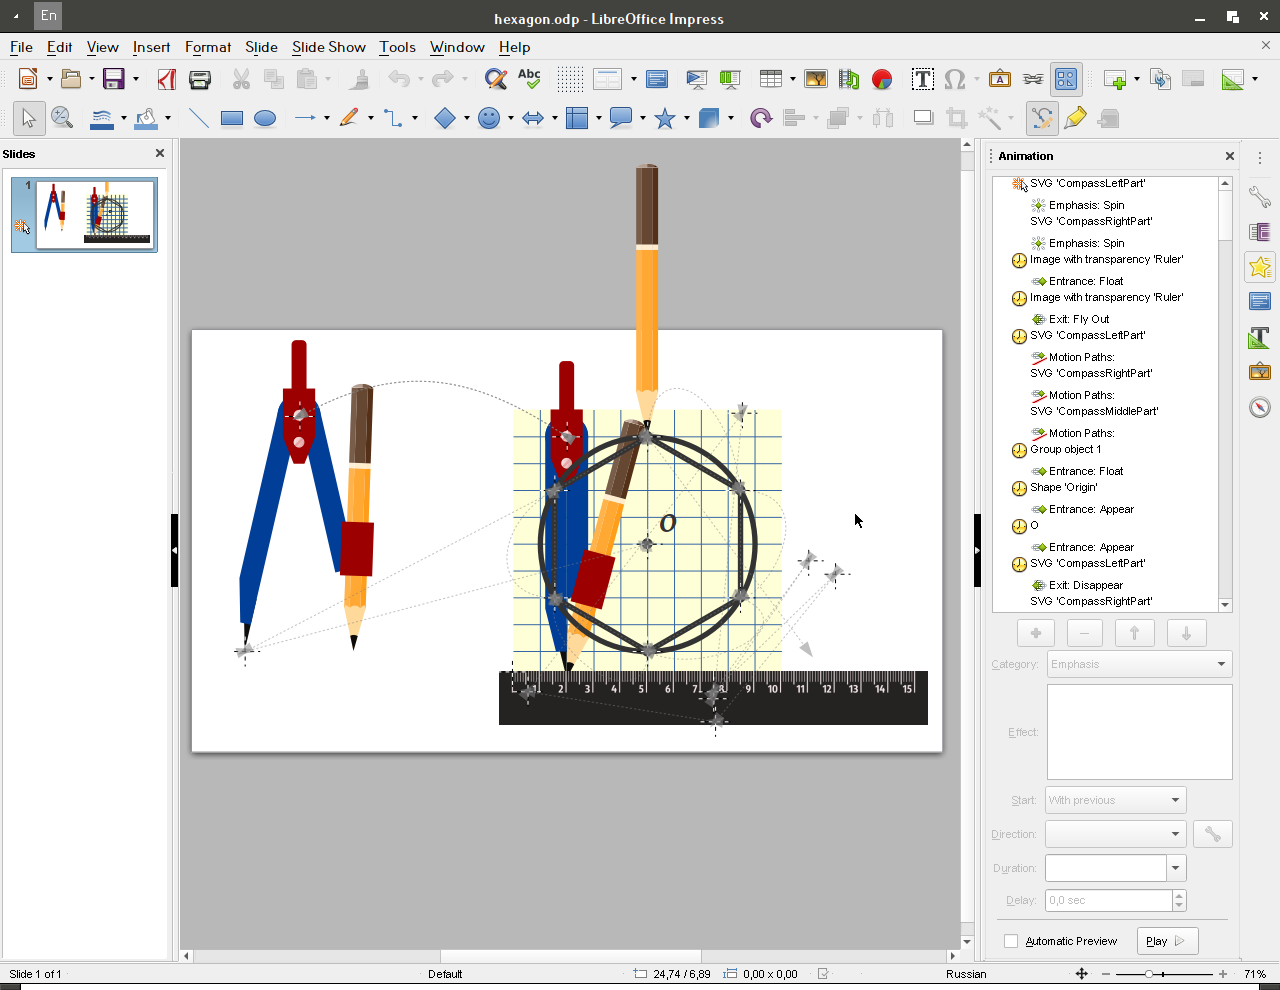Screen dimensions: 1280x990
Task: Open the File menu
Action: (21, 47)
